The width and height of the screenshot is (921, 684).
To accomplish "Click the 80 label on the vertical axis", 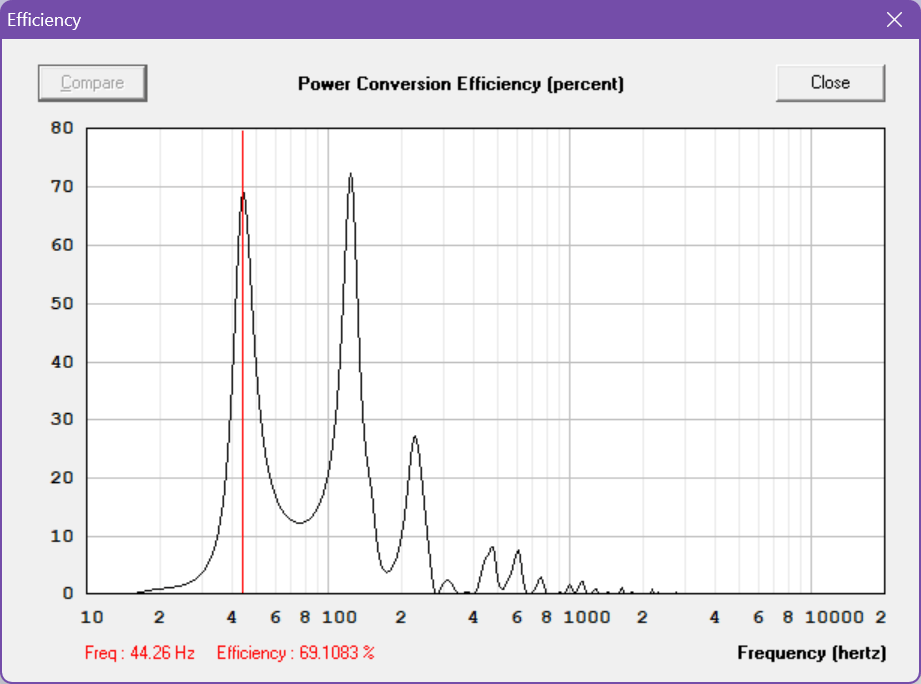I will click(x=62, y=128).
